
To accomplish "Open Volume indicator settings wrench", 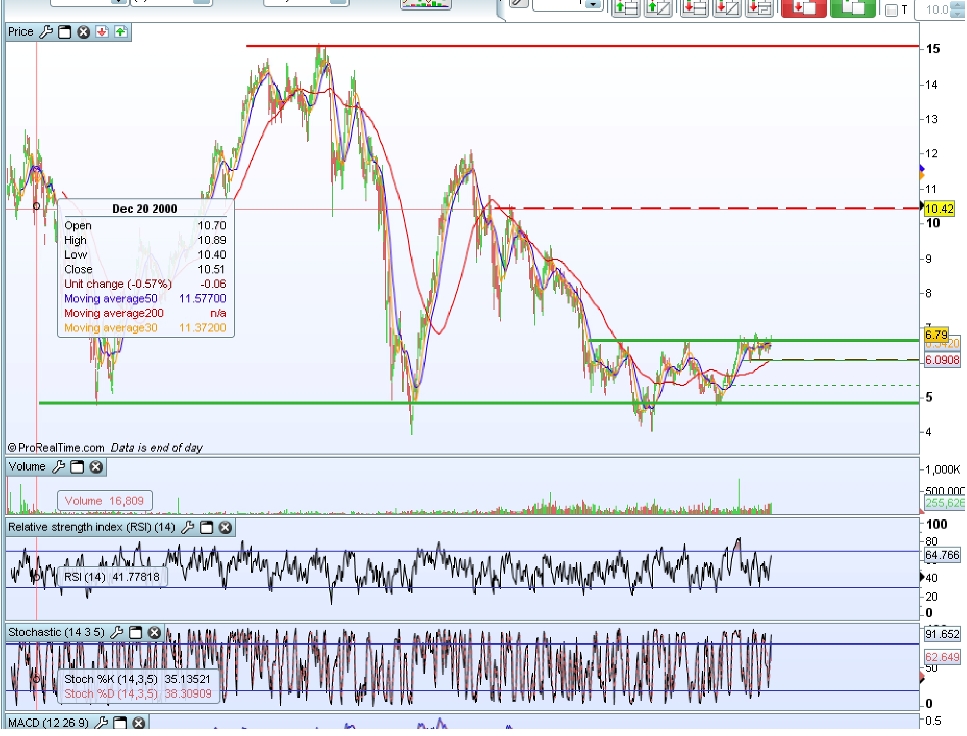I will pos(59,467).
